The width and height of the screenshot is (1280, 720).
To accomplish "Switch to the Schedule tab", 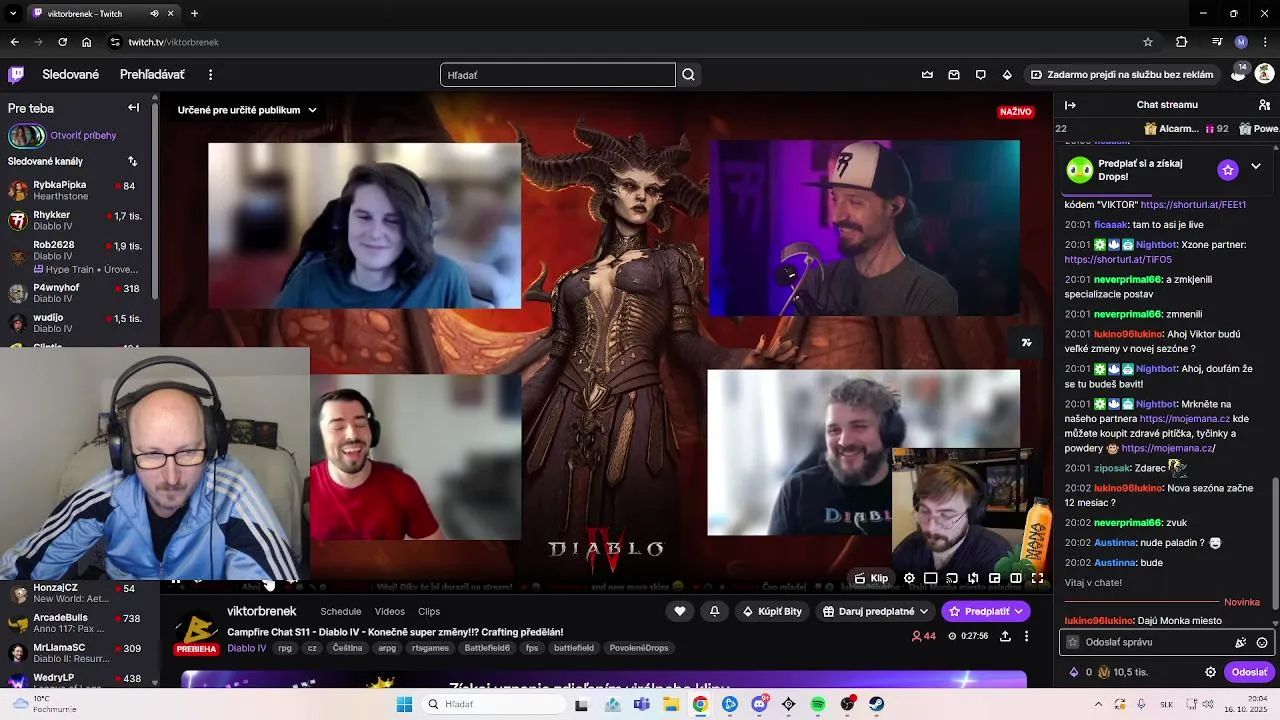I will tap(341, 611).
